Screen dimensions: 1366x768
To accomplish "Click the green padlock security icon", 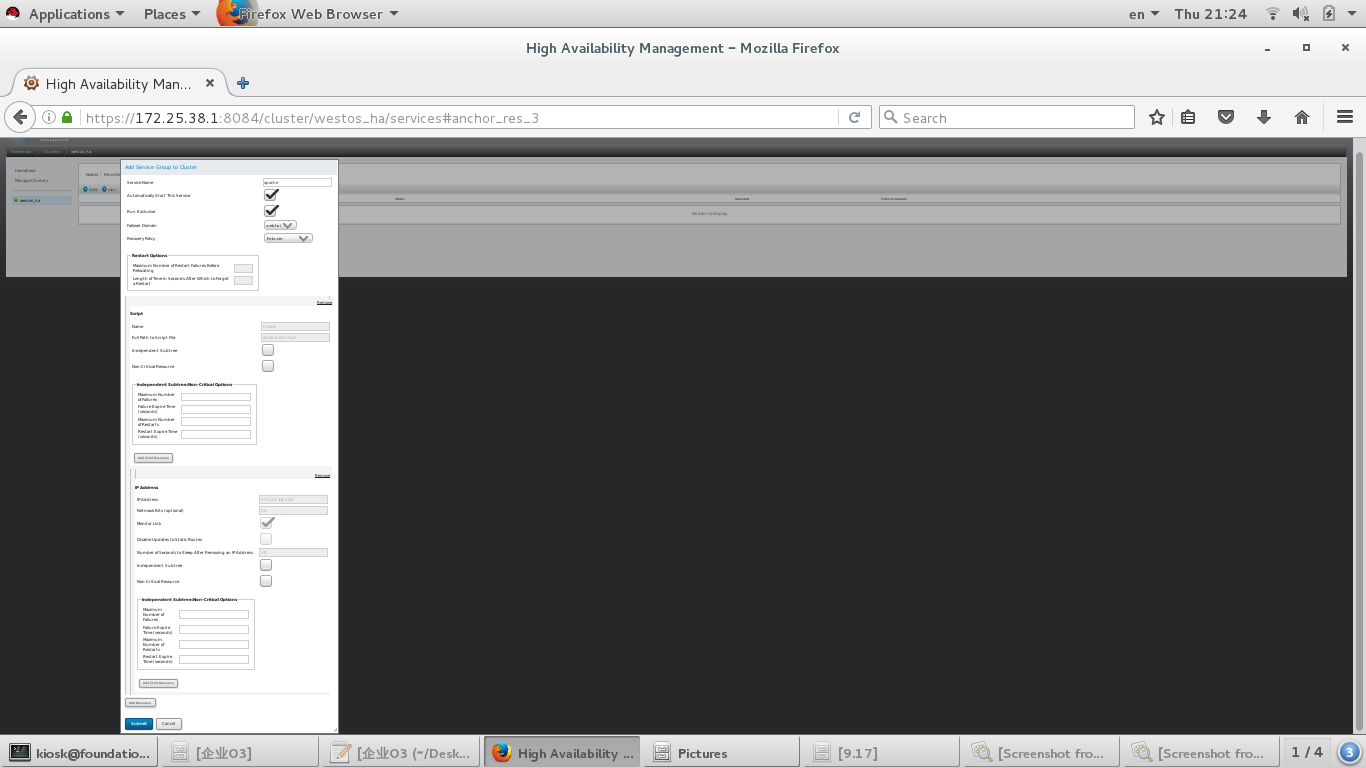I will [x=67, y=117].
